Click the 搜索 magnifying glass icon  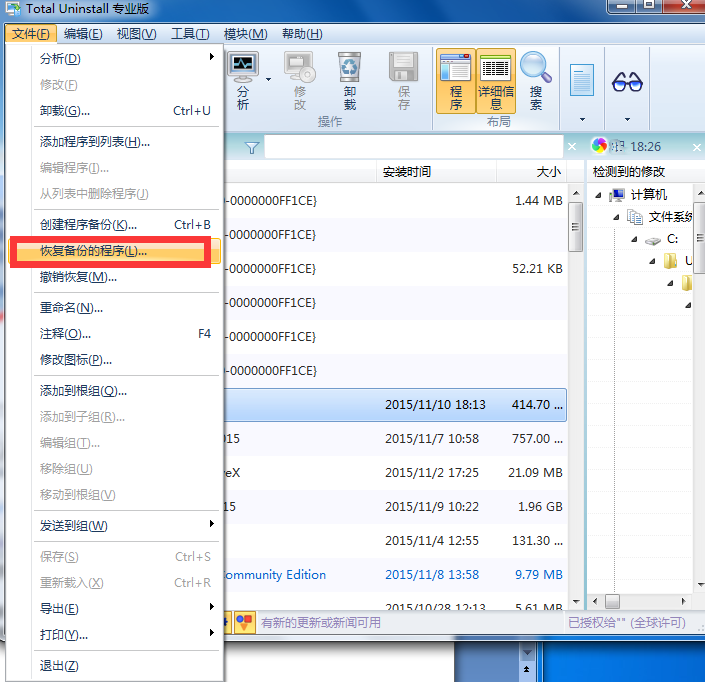point(536,70)
